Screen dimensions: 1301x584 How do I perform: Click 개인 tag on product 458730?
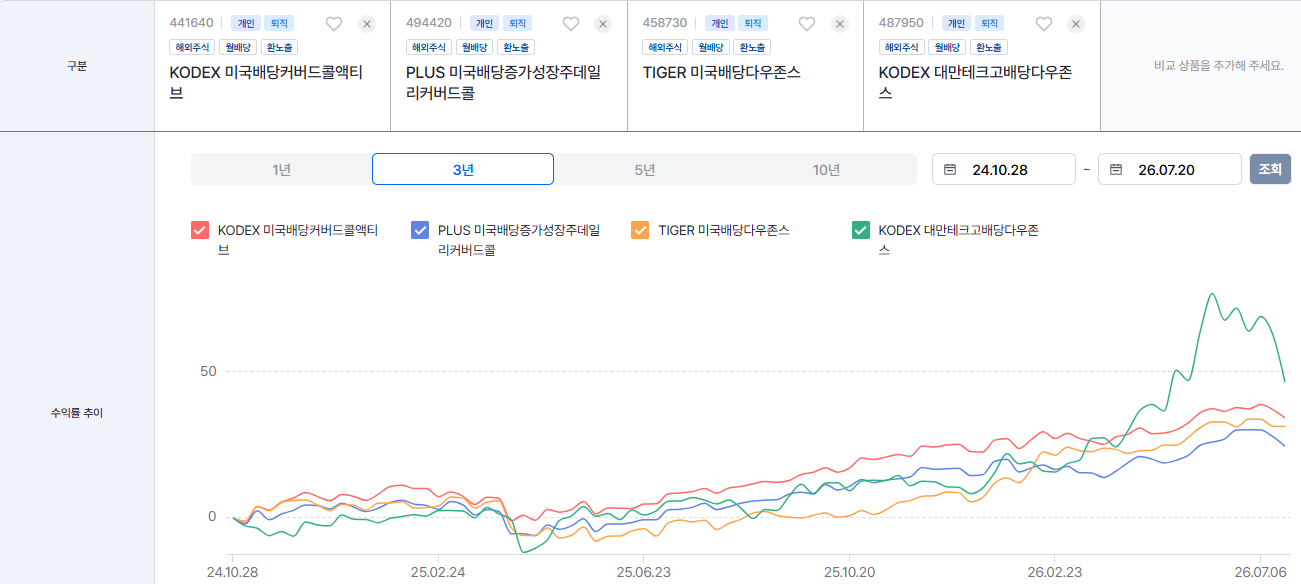click(x=719, y=23)
